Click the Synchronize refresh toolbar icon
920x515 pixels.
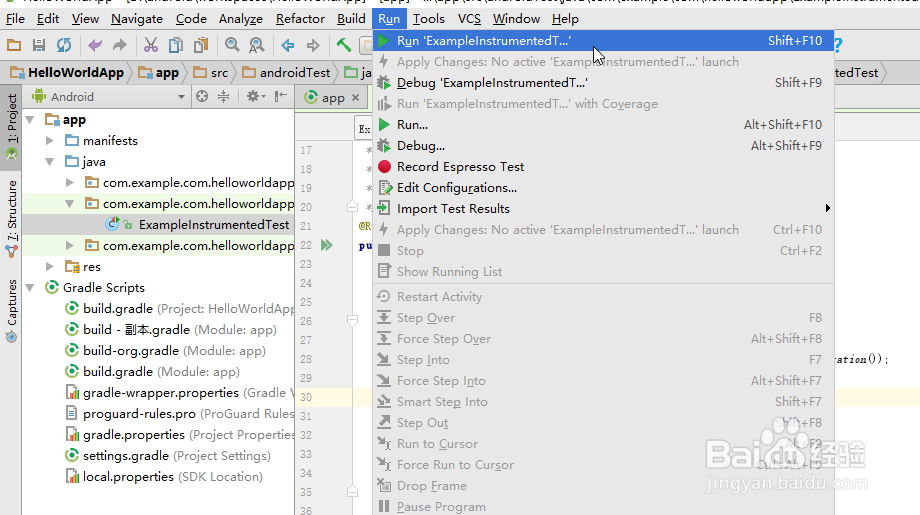click(64, 45)
